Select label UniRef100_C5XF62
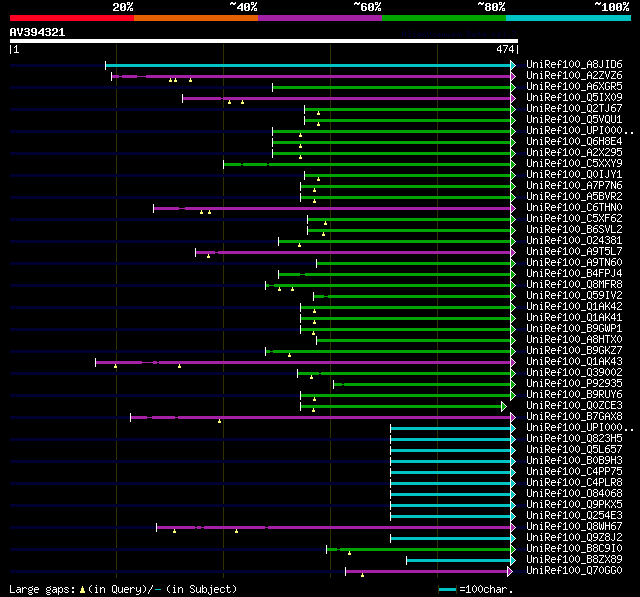 (574, 219)
